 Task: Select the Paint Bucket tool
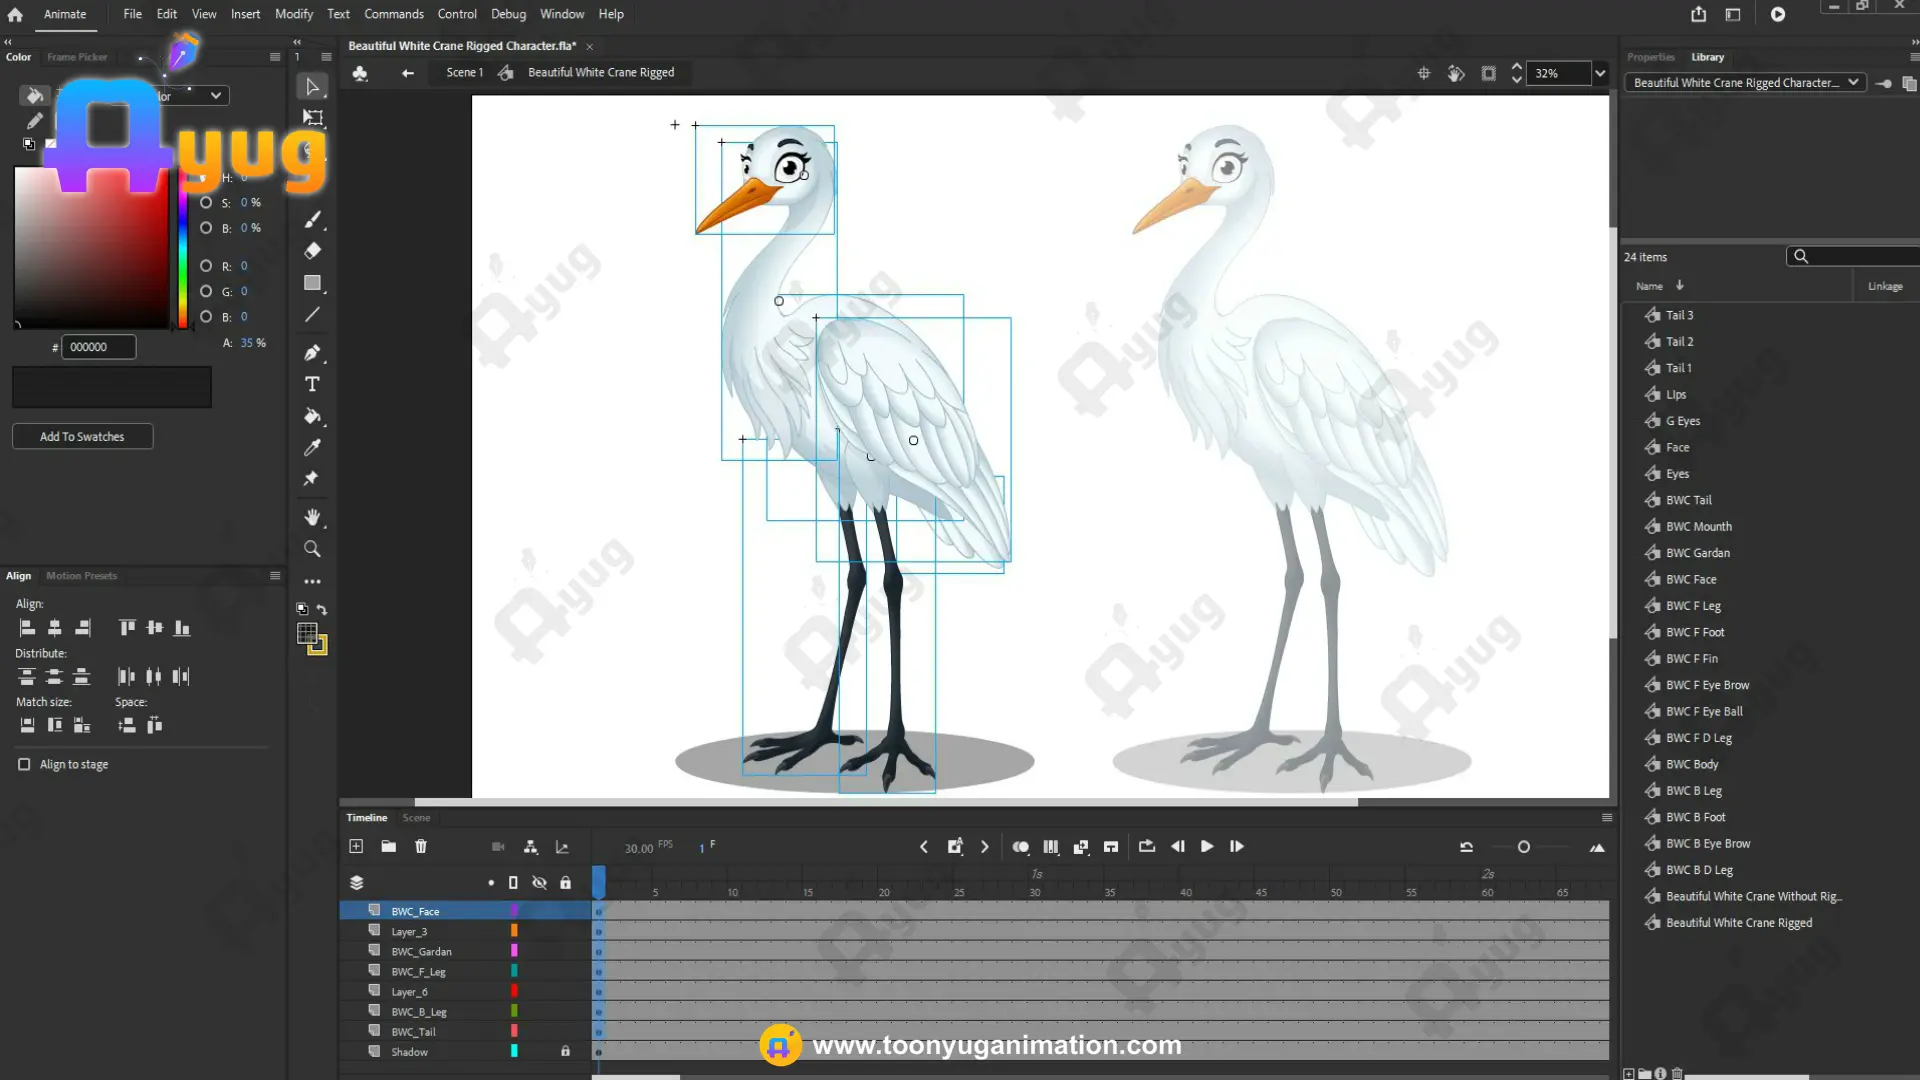[x=312, y=416]
